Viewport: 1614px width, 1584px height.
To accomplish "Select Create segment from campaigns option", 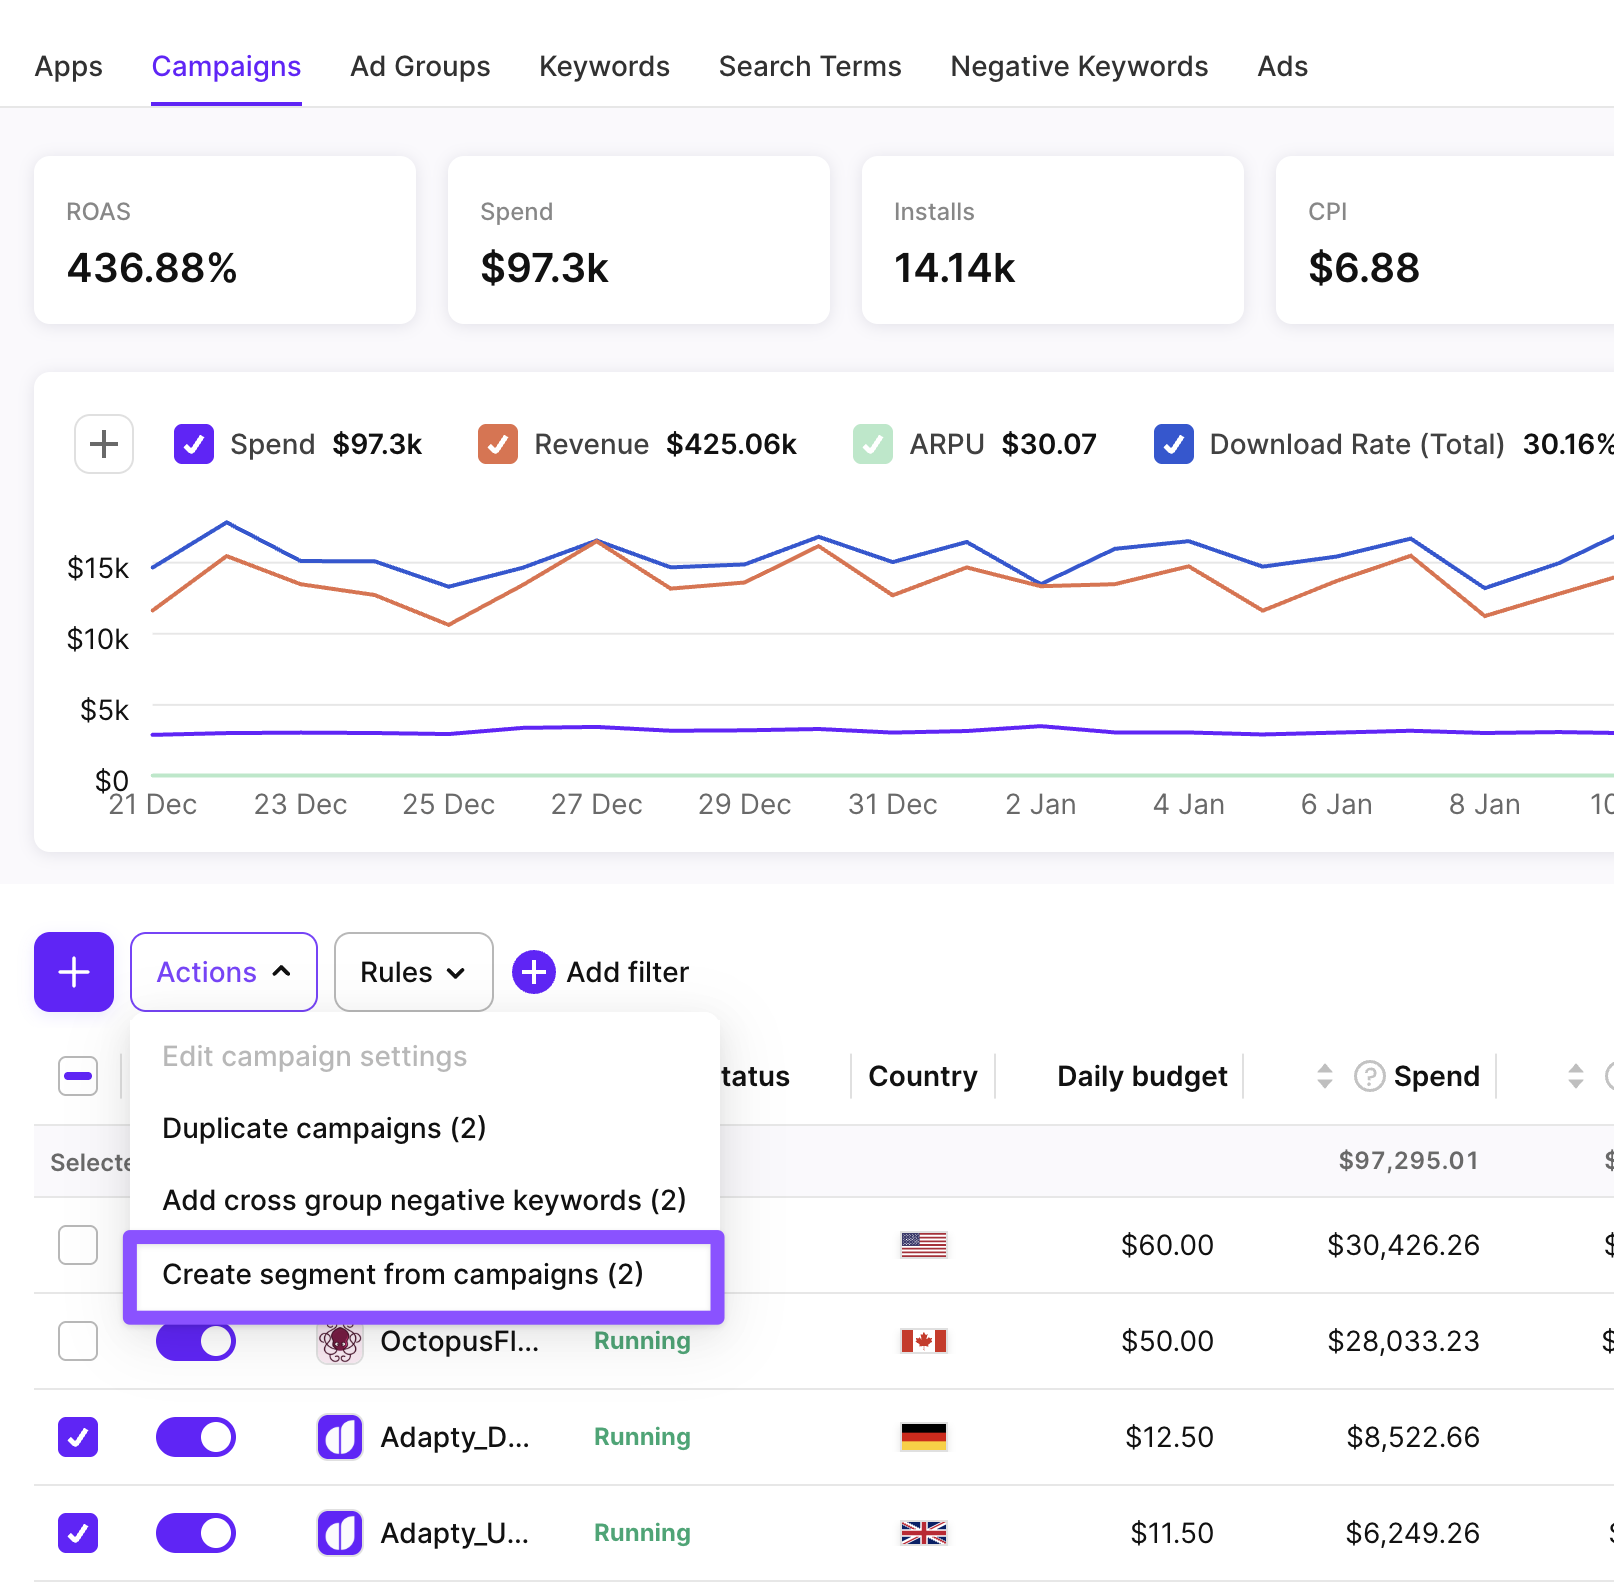I will coord(403,1274).
